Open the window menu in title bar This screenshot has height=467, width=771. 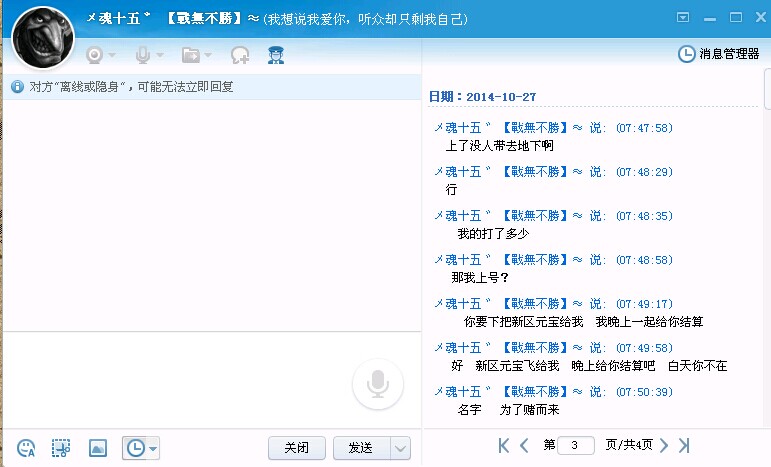point(684,17)
